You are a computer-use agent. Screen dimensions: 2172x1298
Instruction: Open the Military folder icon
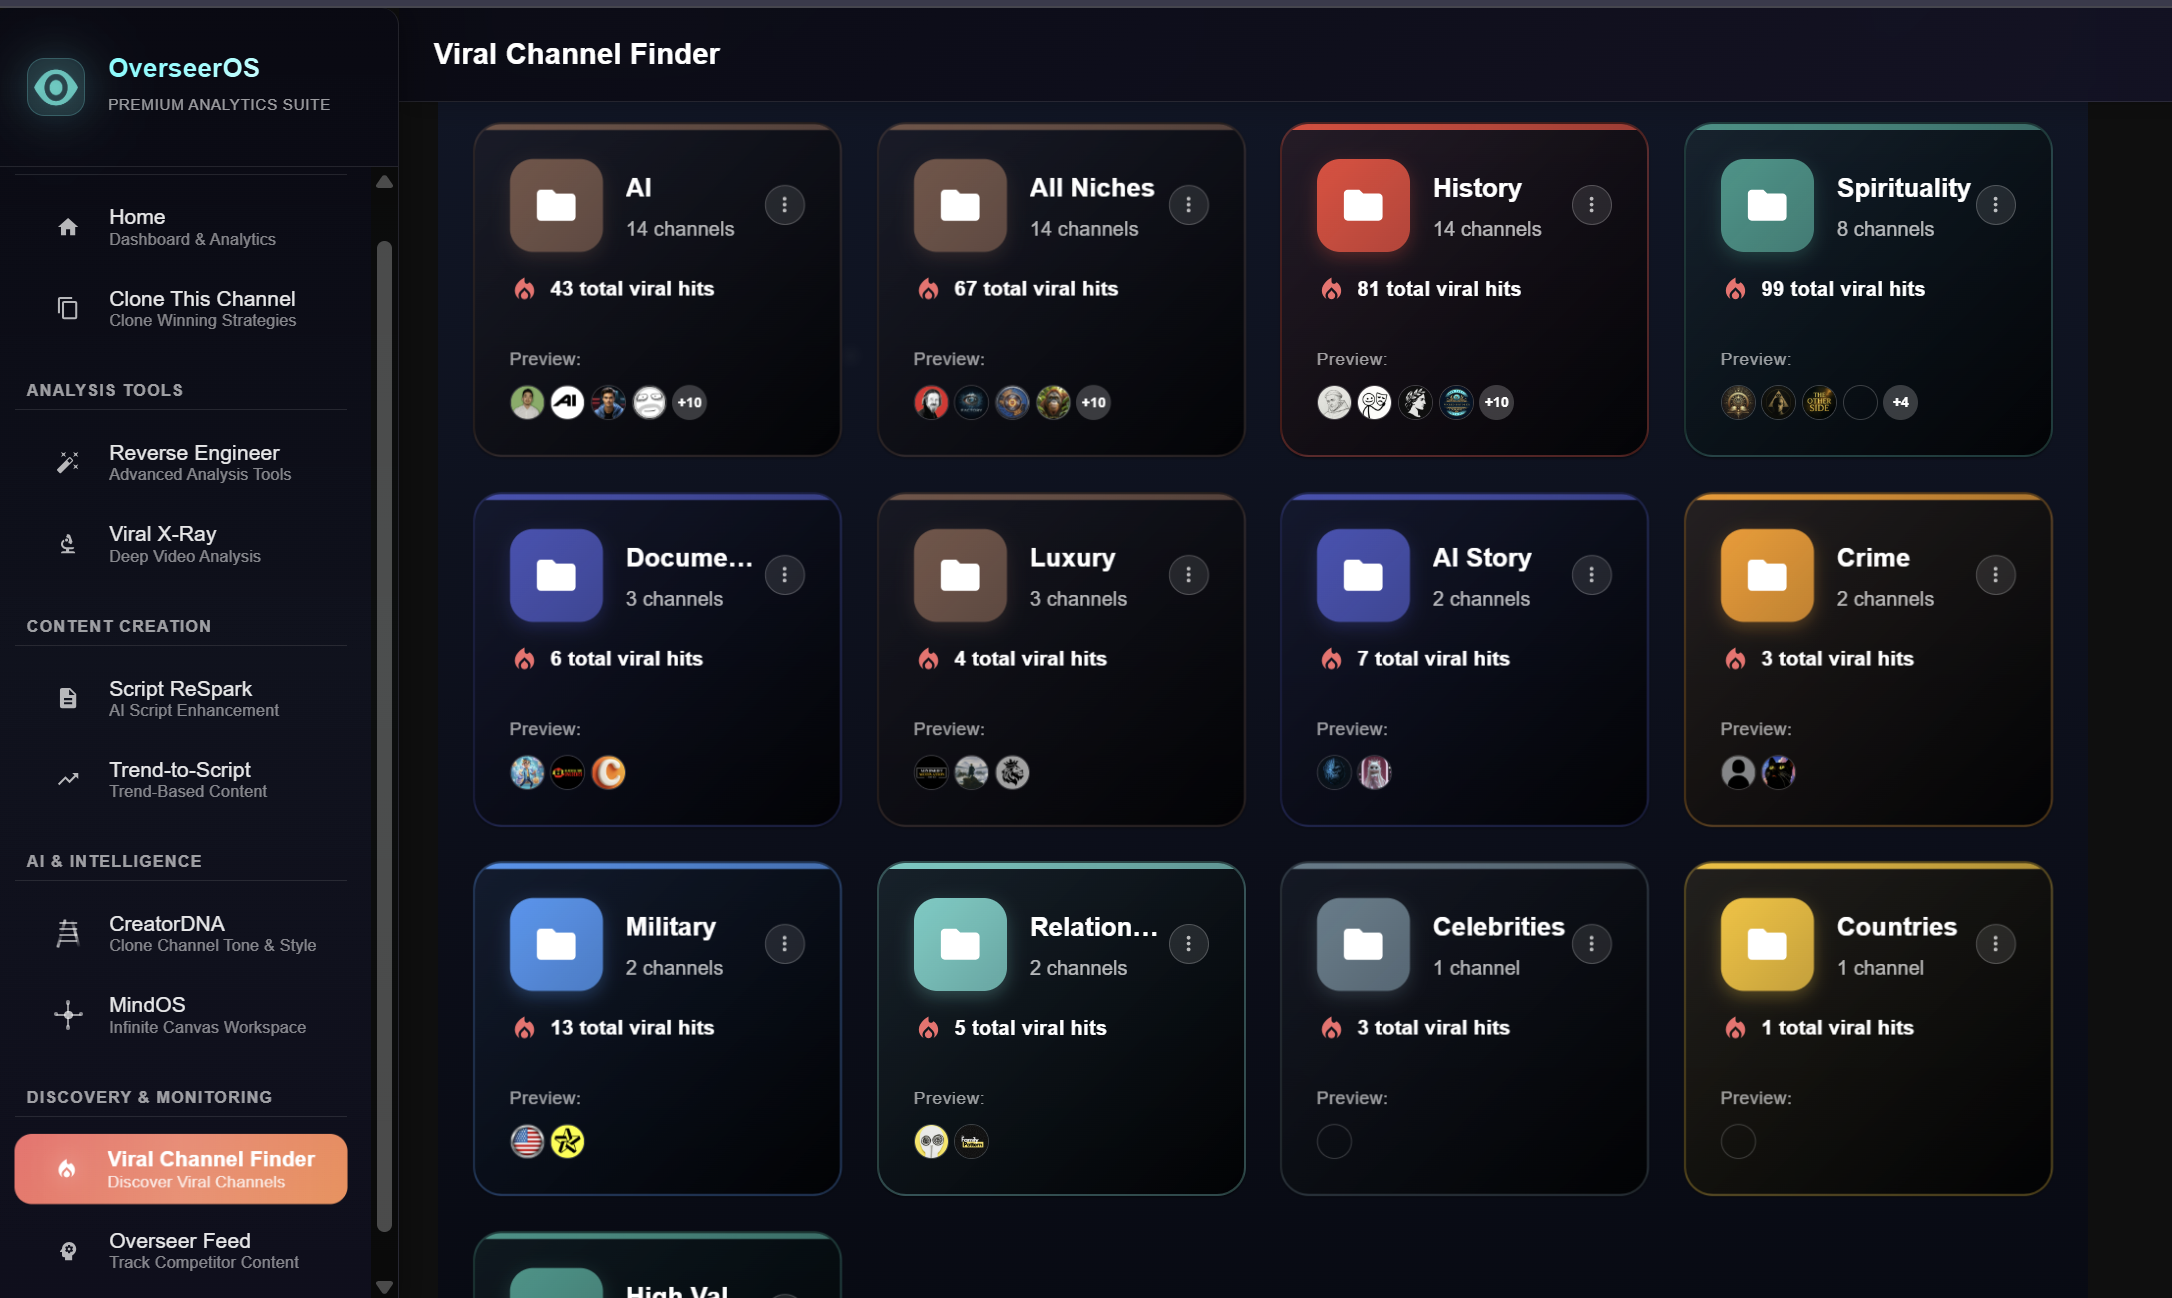[x=556, y=944]
